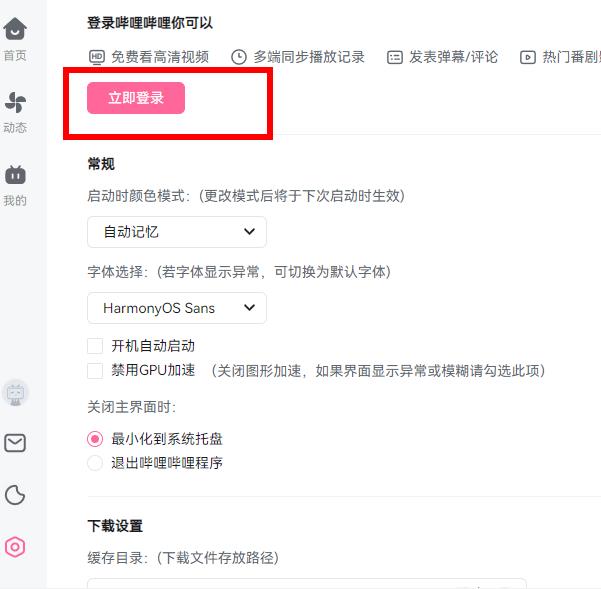Open settings hexagon icon in sidebar

point(15,547)
